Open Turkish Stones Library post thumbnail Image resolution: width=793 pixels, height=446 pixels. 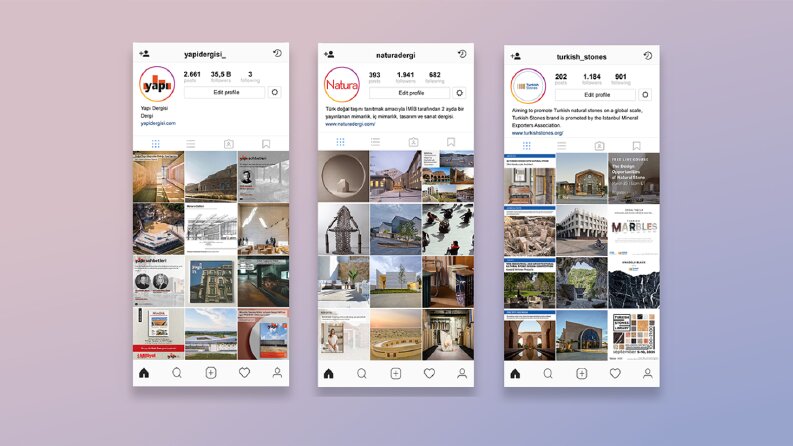[x=634, y=335]
